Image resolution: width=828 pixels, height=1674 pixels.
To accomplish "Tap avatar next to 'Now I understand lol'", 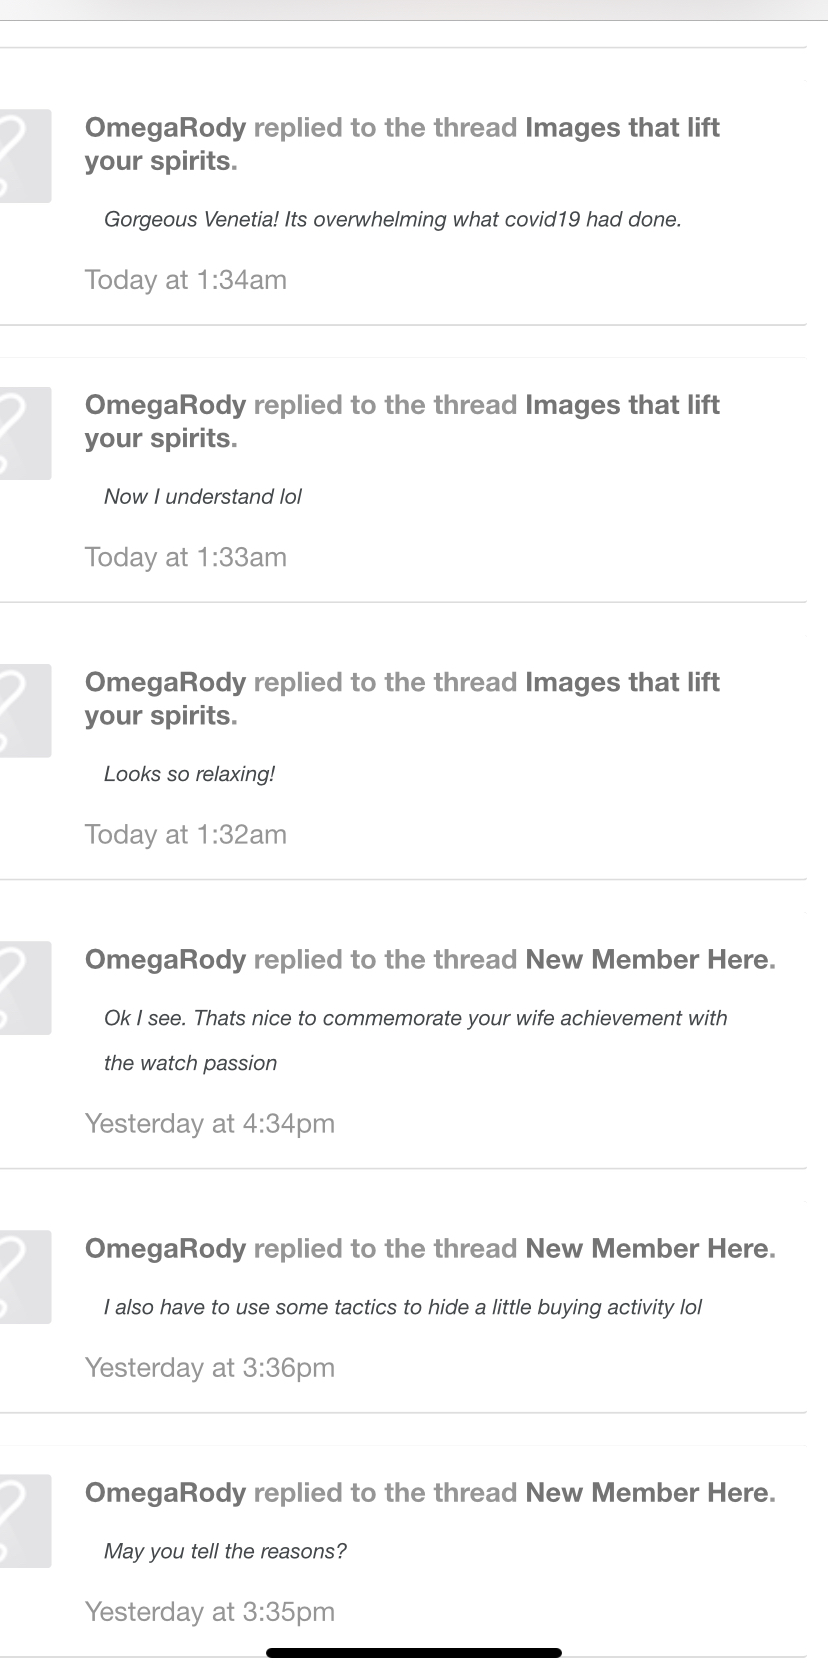I will 24,433.
